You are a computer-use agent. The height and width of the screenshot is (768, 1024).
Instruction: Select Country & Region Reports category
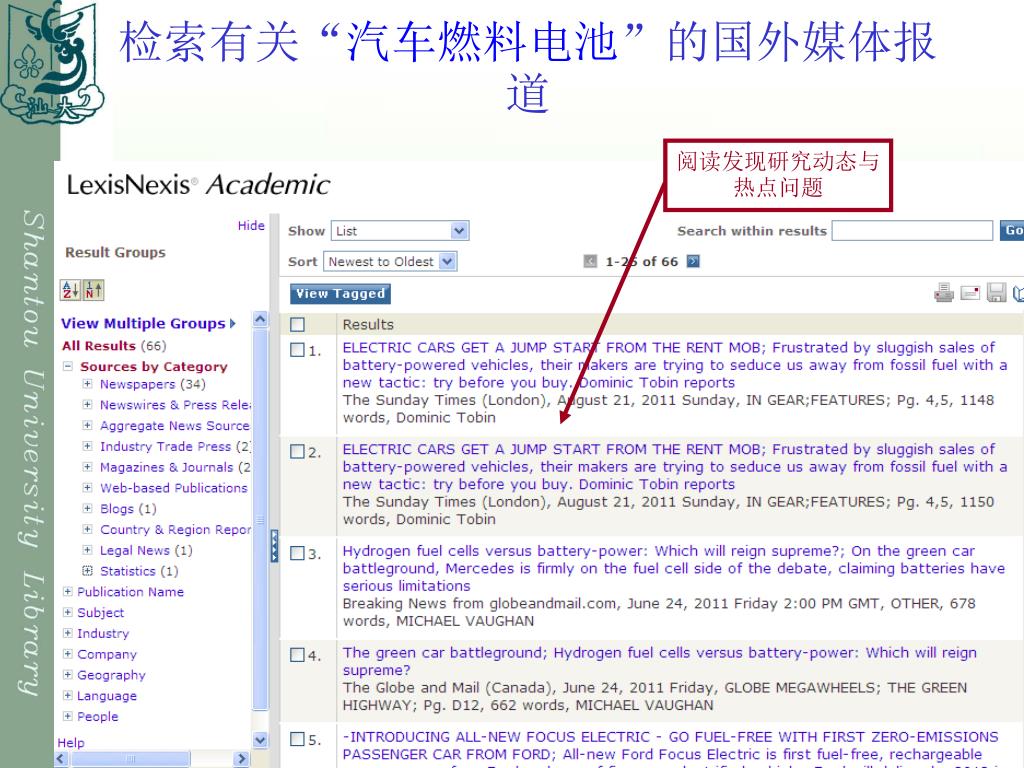click(175, 530)
